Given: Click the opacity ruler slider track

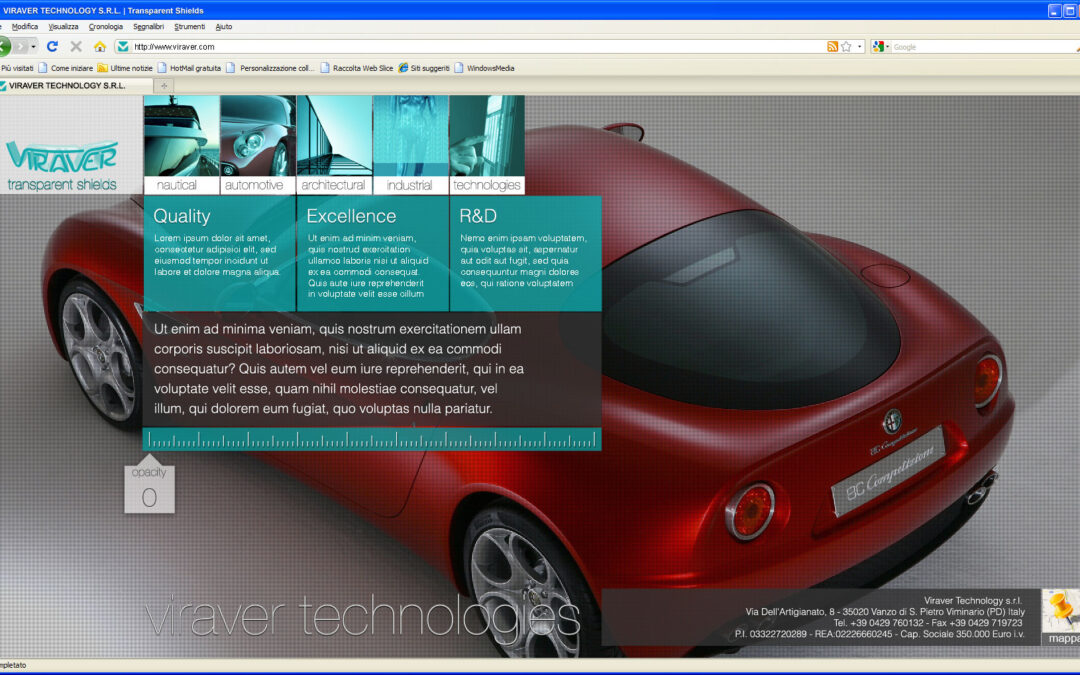Looking at the screenshot, I should point(372,439).
